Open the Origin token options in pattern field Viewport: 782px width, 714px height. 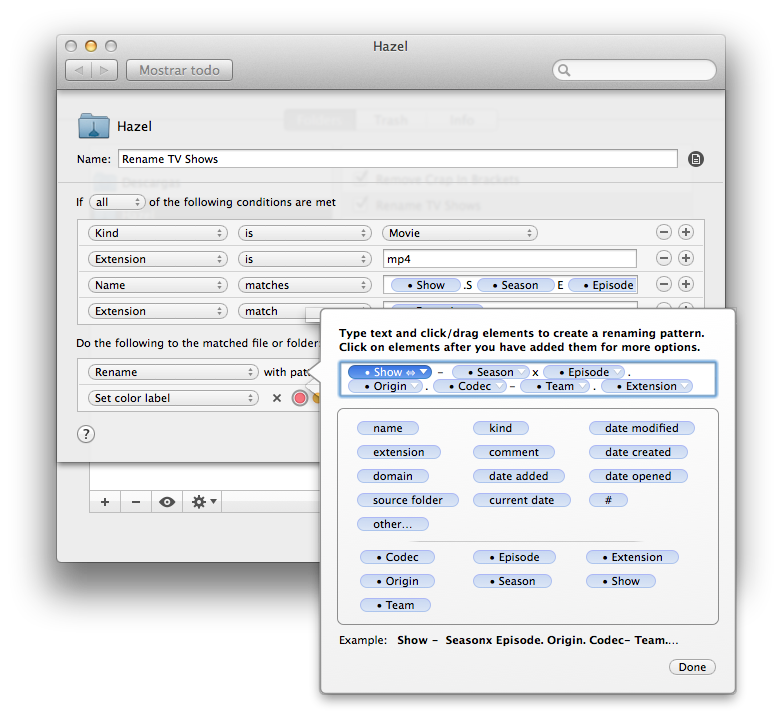tap(415, 386)
